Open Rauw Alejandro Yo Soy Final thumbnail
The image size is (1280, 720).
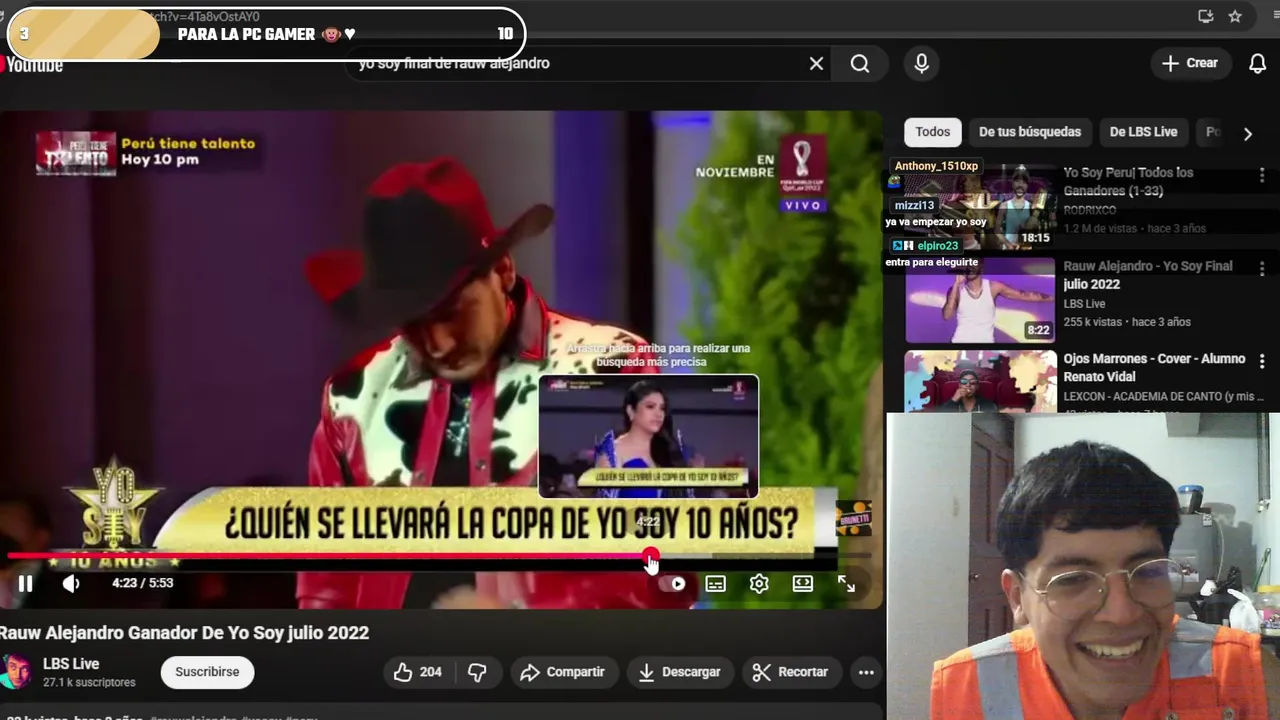tap(980, 300)
